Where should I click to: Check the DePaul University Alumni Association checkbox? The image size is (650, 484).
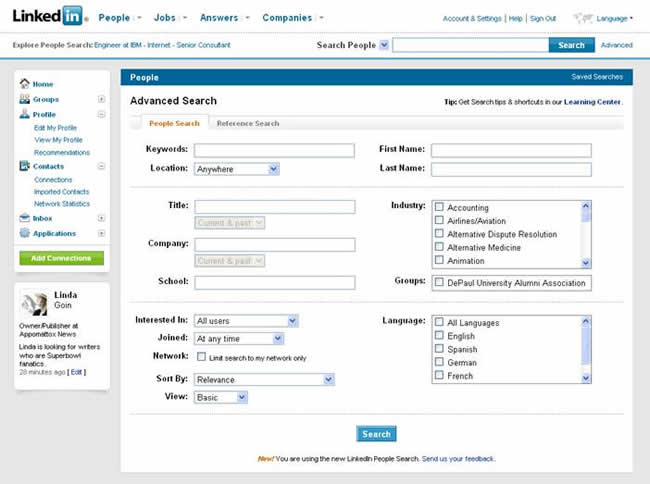coord(439,282)
